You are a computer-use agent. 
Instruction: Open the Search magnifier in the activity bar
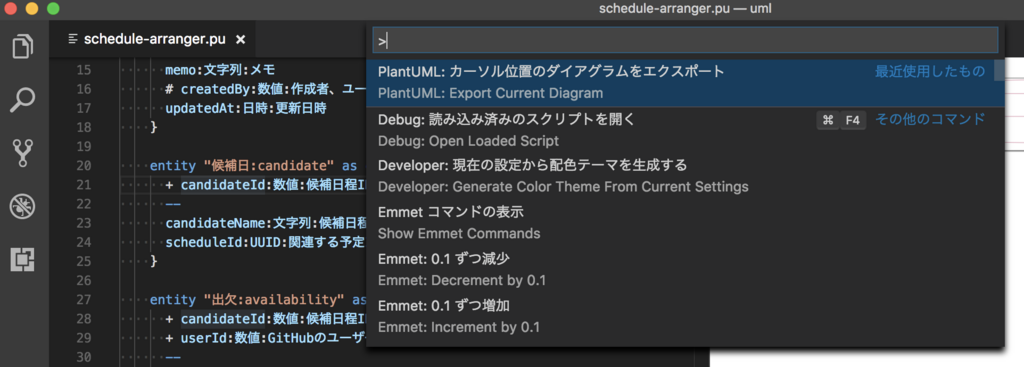click(x=23, y=99)
